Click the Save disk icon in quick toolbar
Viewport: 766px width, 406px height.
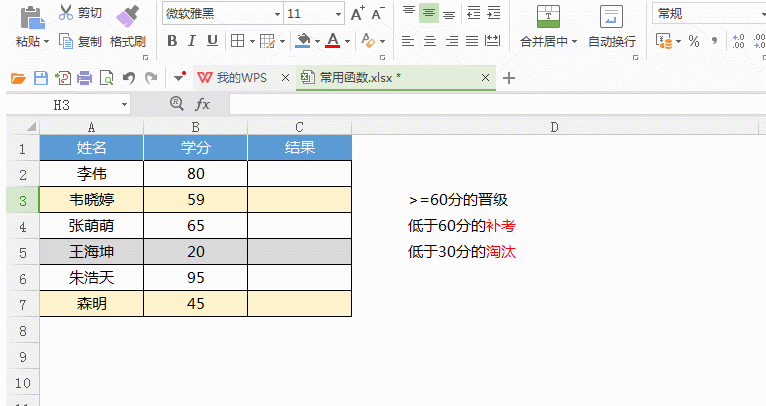click(x=40, y=78)
